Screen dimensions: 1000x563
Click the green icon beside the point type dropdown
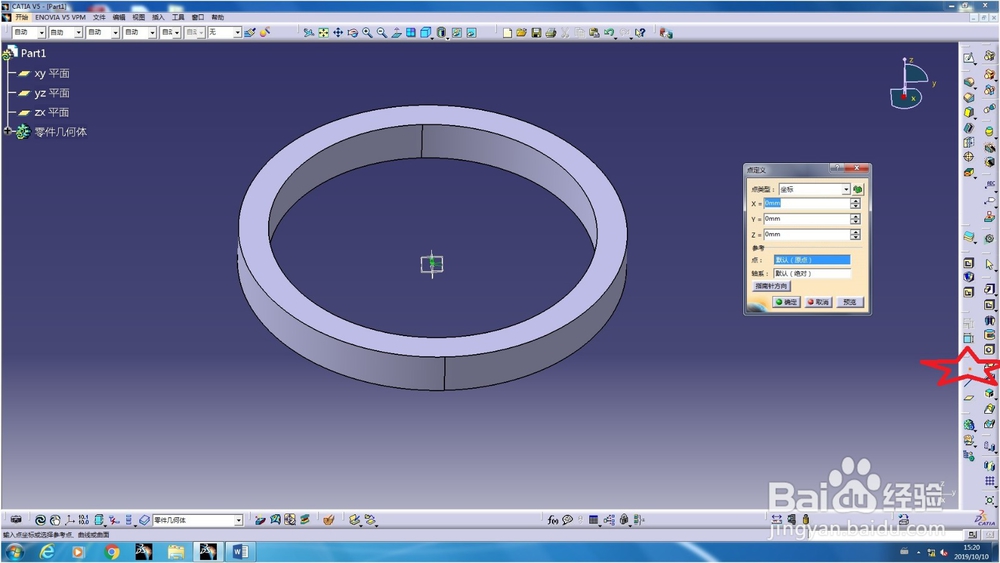coord(858,189)
